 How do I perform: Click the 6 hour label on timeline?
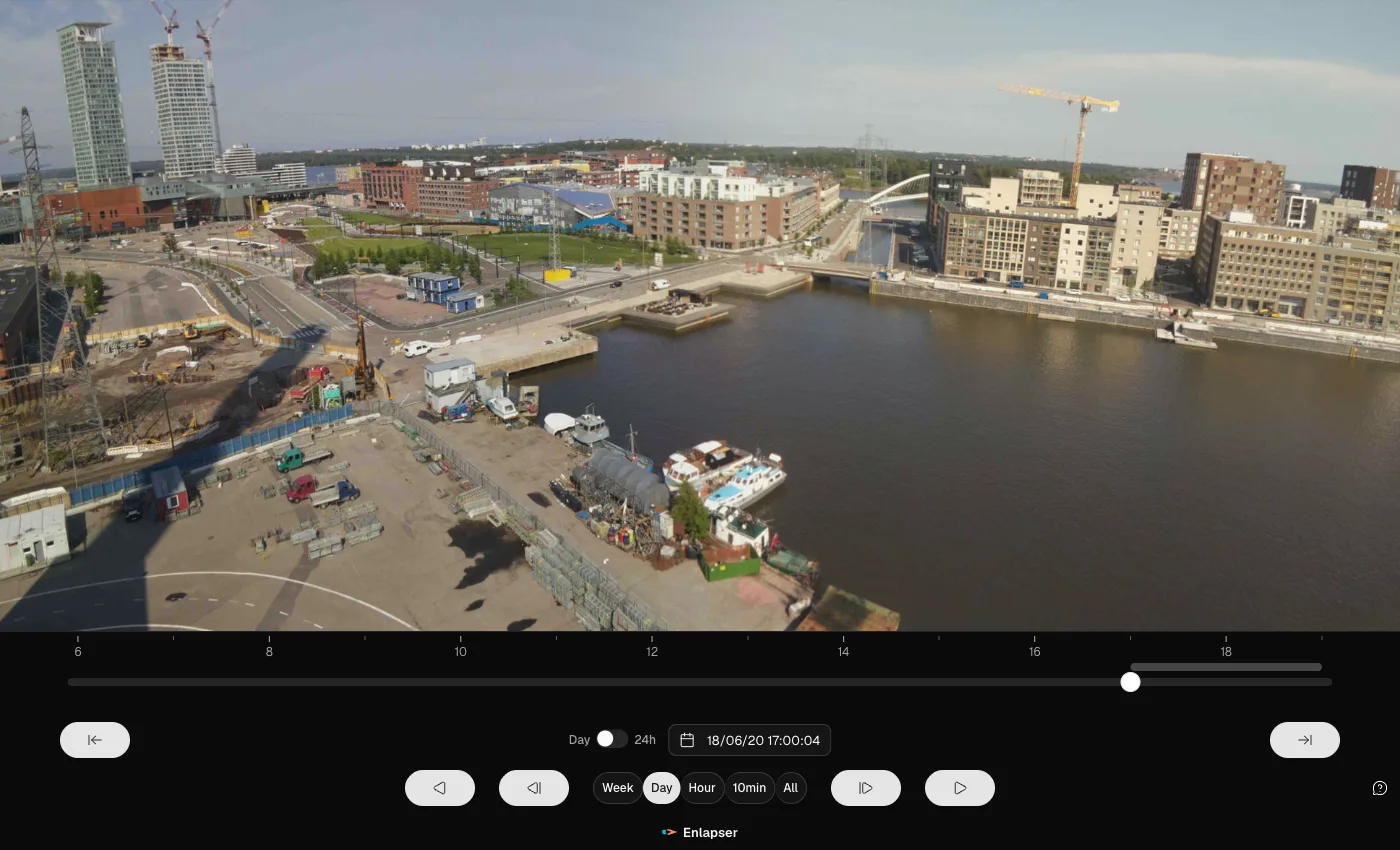[x=78, y=652]
